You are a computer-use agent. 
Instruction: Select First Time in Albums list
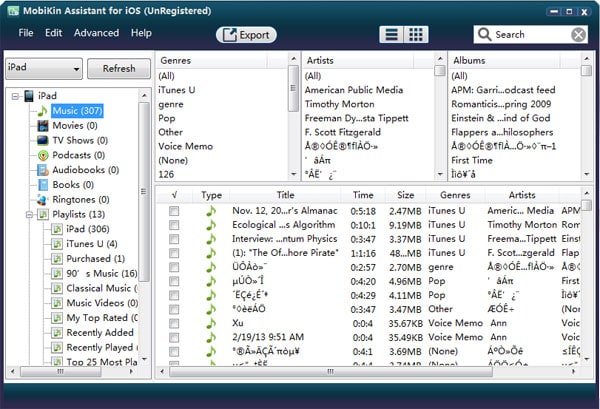click(472, 160)
